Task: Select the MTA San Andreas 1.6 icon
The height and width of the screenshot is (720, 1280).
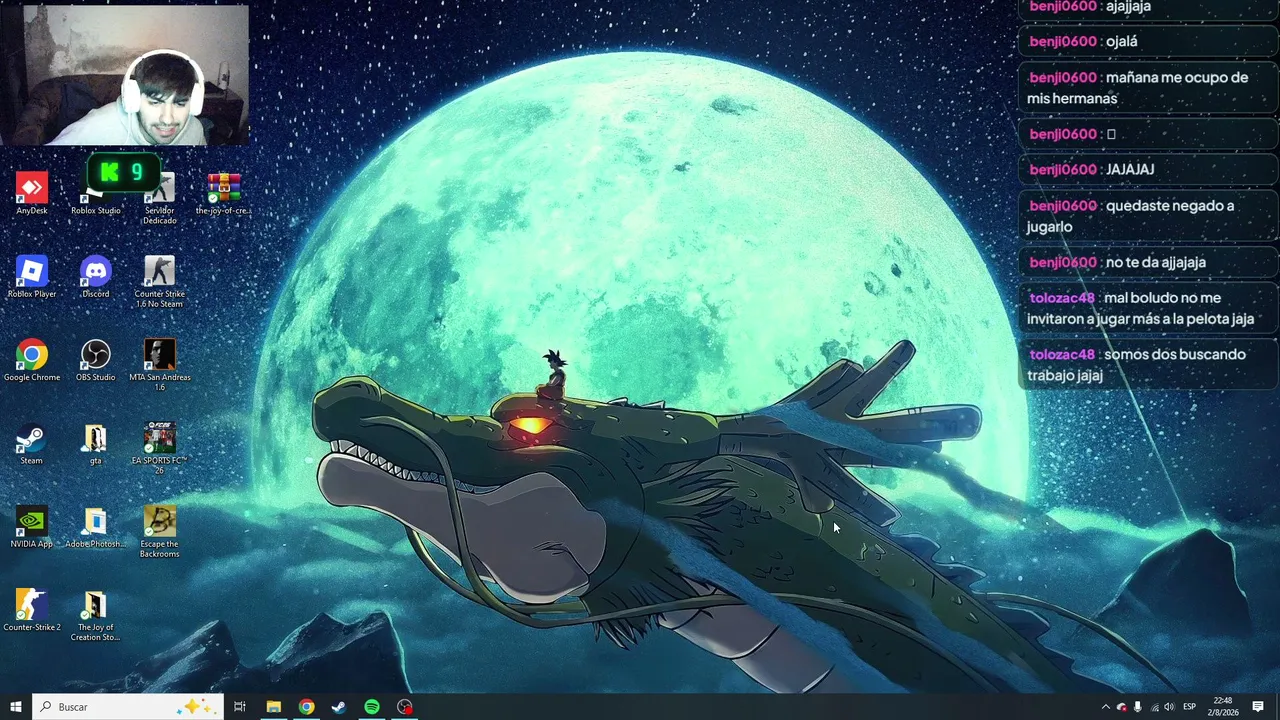Action: tap(160, 365)
